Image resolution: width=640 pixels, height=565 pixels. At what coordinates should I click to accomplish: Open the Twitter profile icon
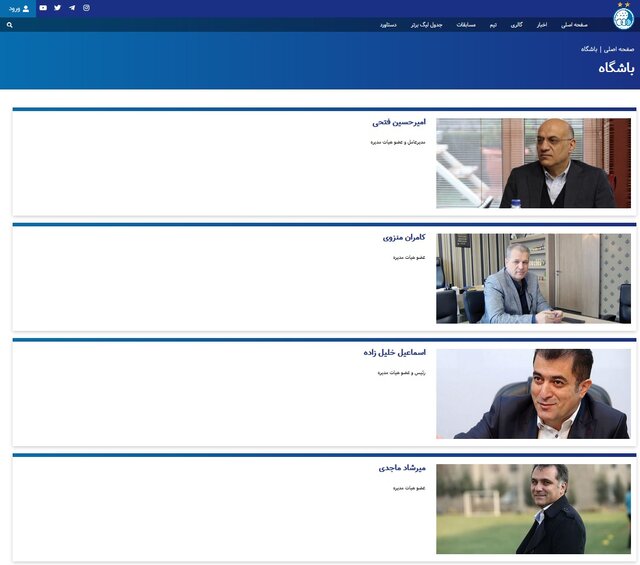[58, 8]
